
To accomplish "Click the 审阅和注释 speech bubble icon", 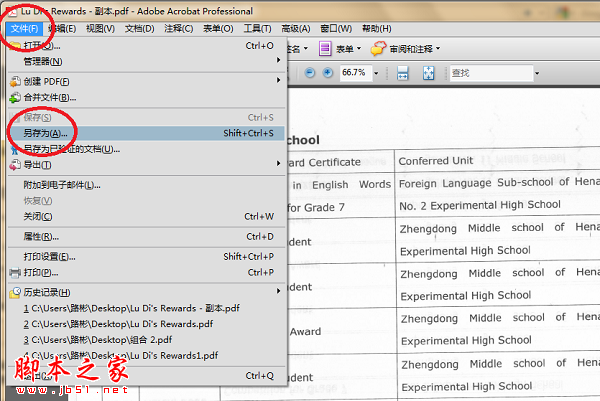I will pyautogui.click(x=378, y=49).
